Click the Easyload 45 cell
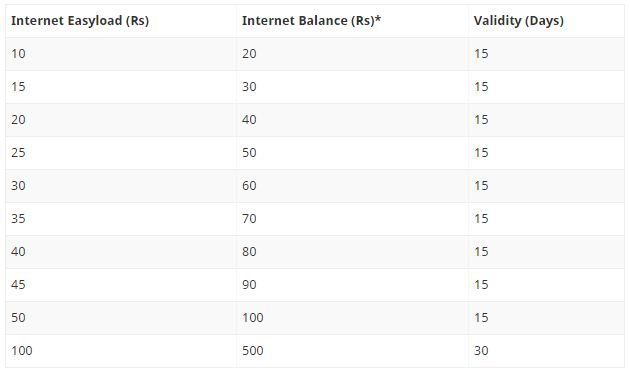The height and width of the screenshot is (374, 630). (121, 285)
